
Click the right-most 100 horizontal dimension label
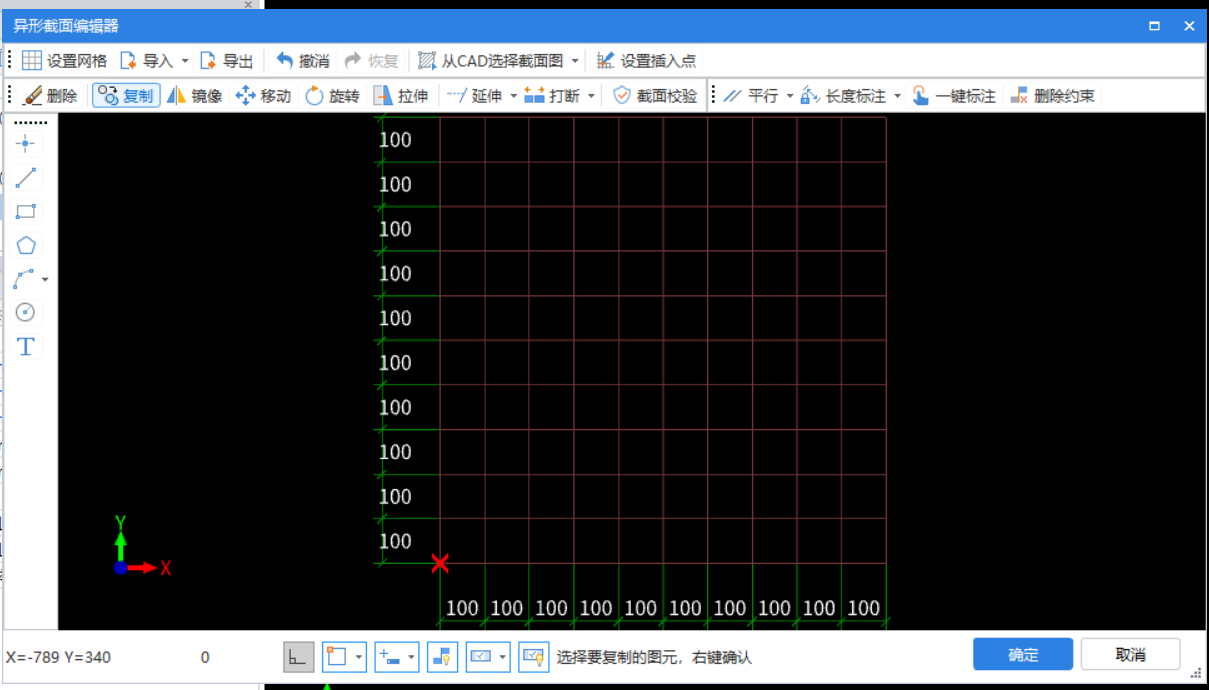[x=864, y=608]
